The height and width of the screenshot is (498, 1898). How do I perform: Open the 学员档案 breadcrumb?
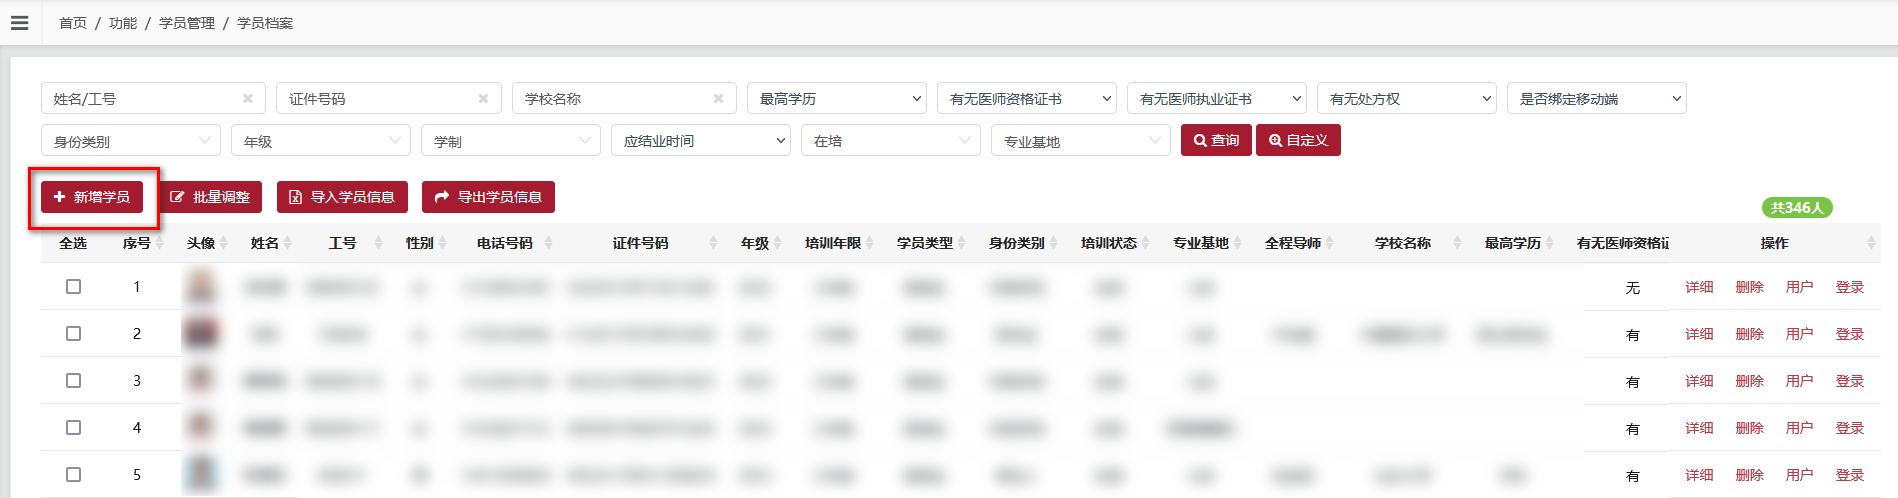point(265,23)
